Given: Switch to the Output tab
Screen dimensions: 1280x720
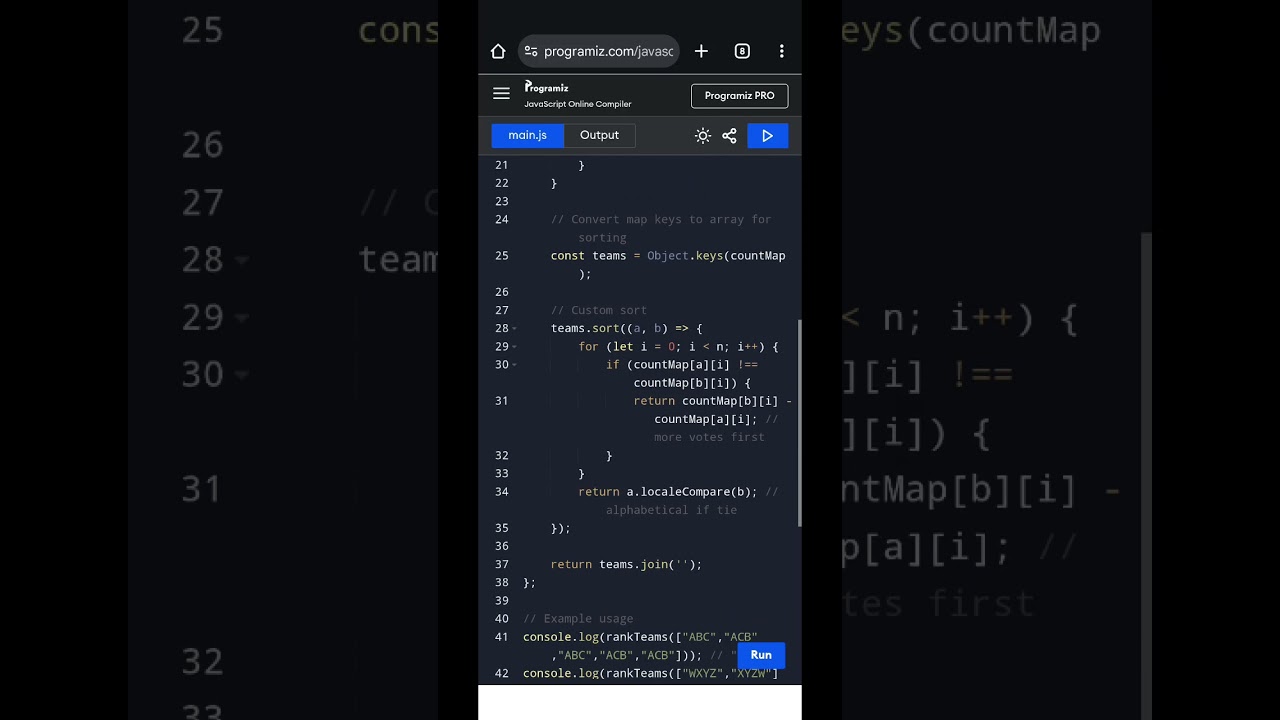Looking at the screenshot, I should 599,135.
